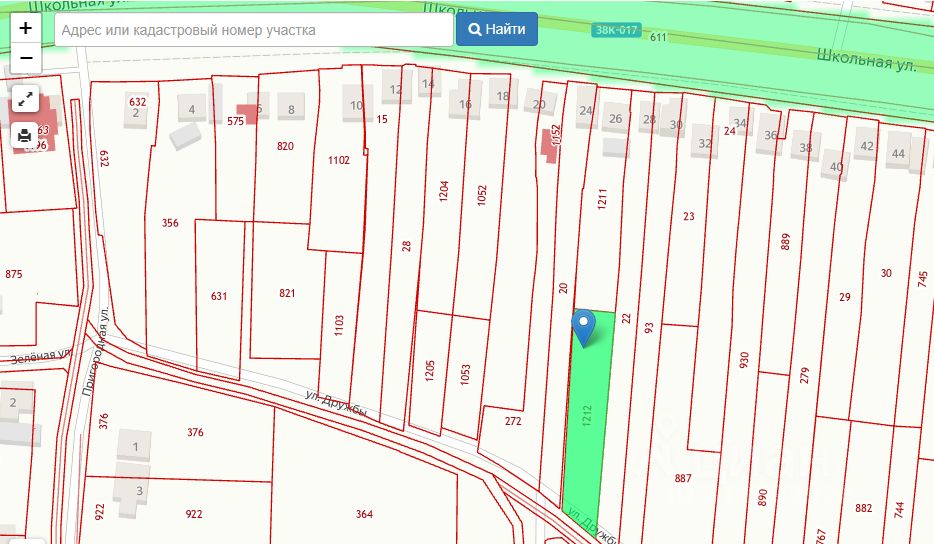Select parcel labeled 93

[x=649, y=328]
